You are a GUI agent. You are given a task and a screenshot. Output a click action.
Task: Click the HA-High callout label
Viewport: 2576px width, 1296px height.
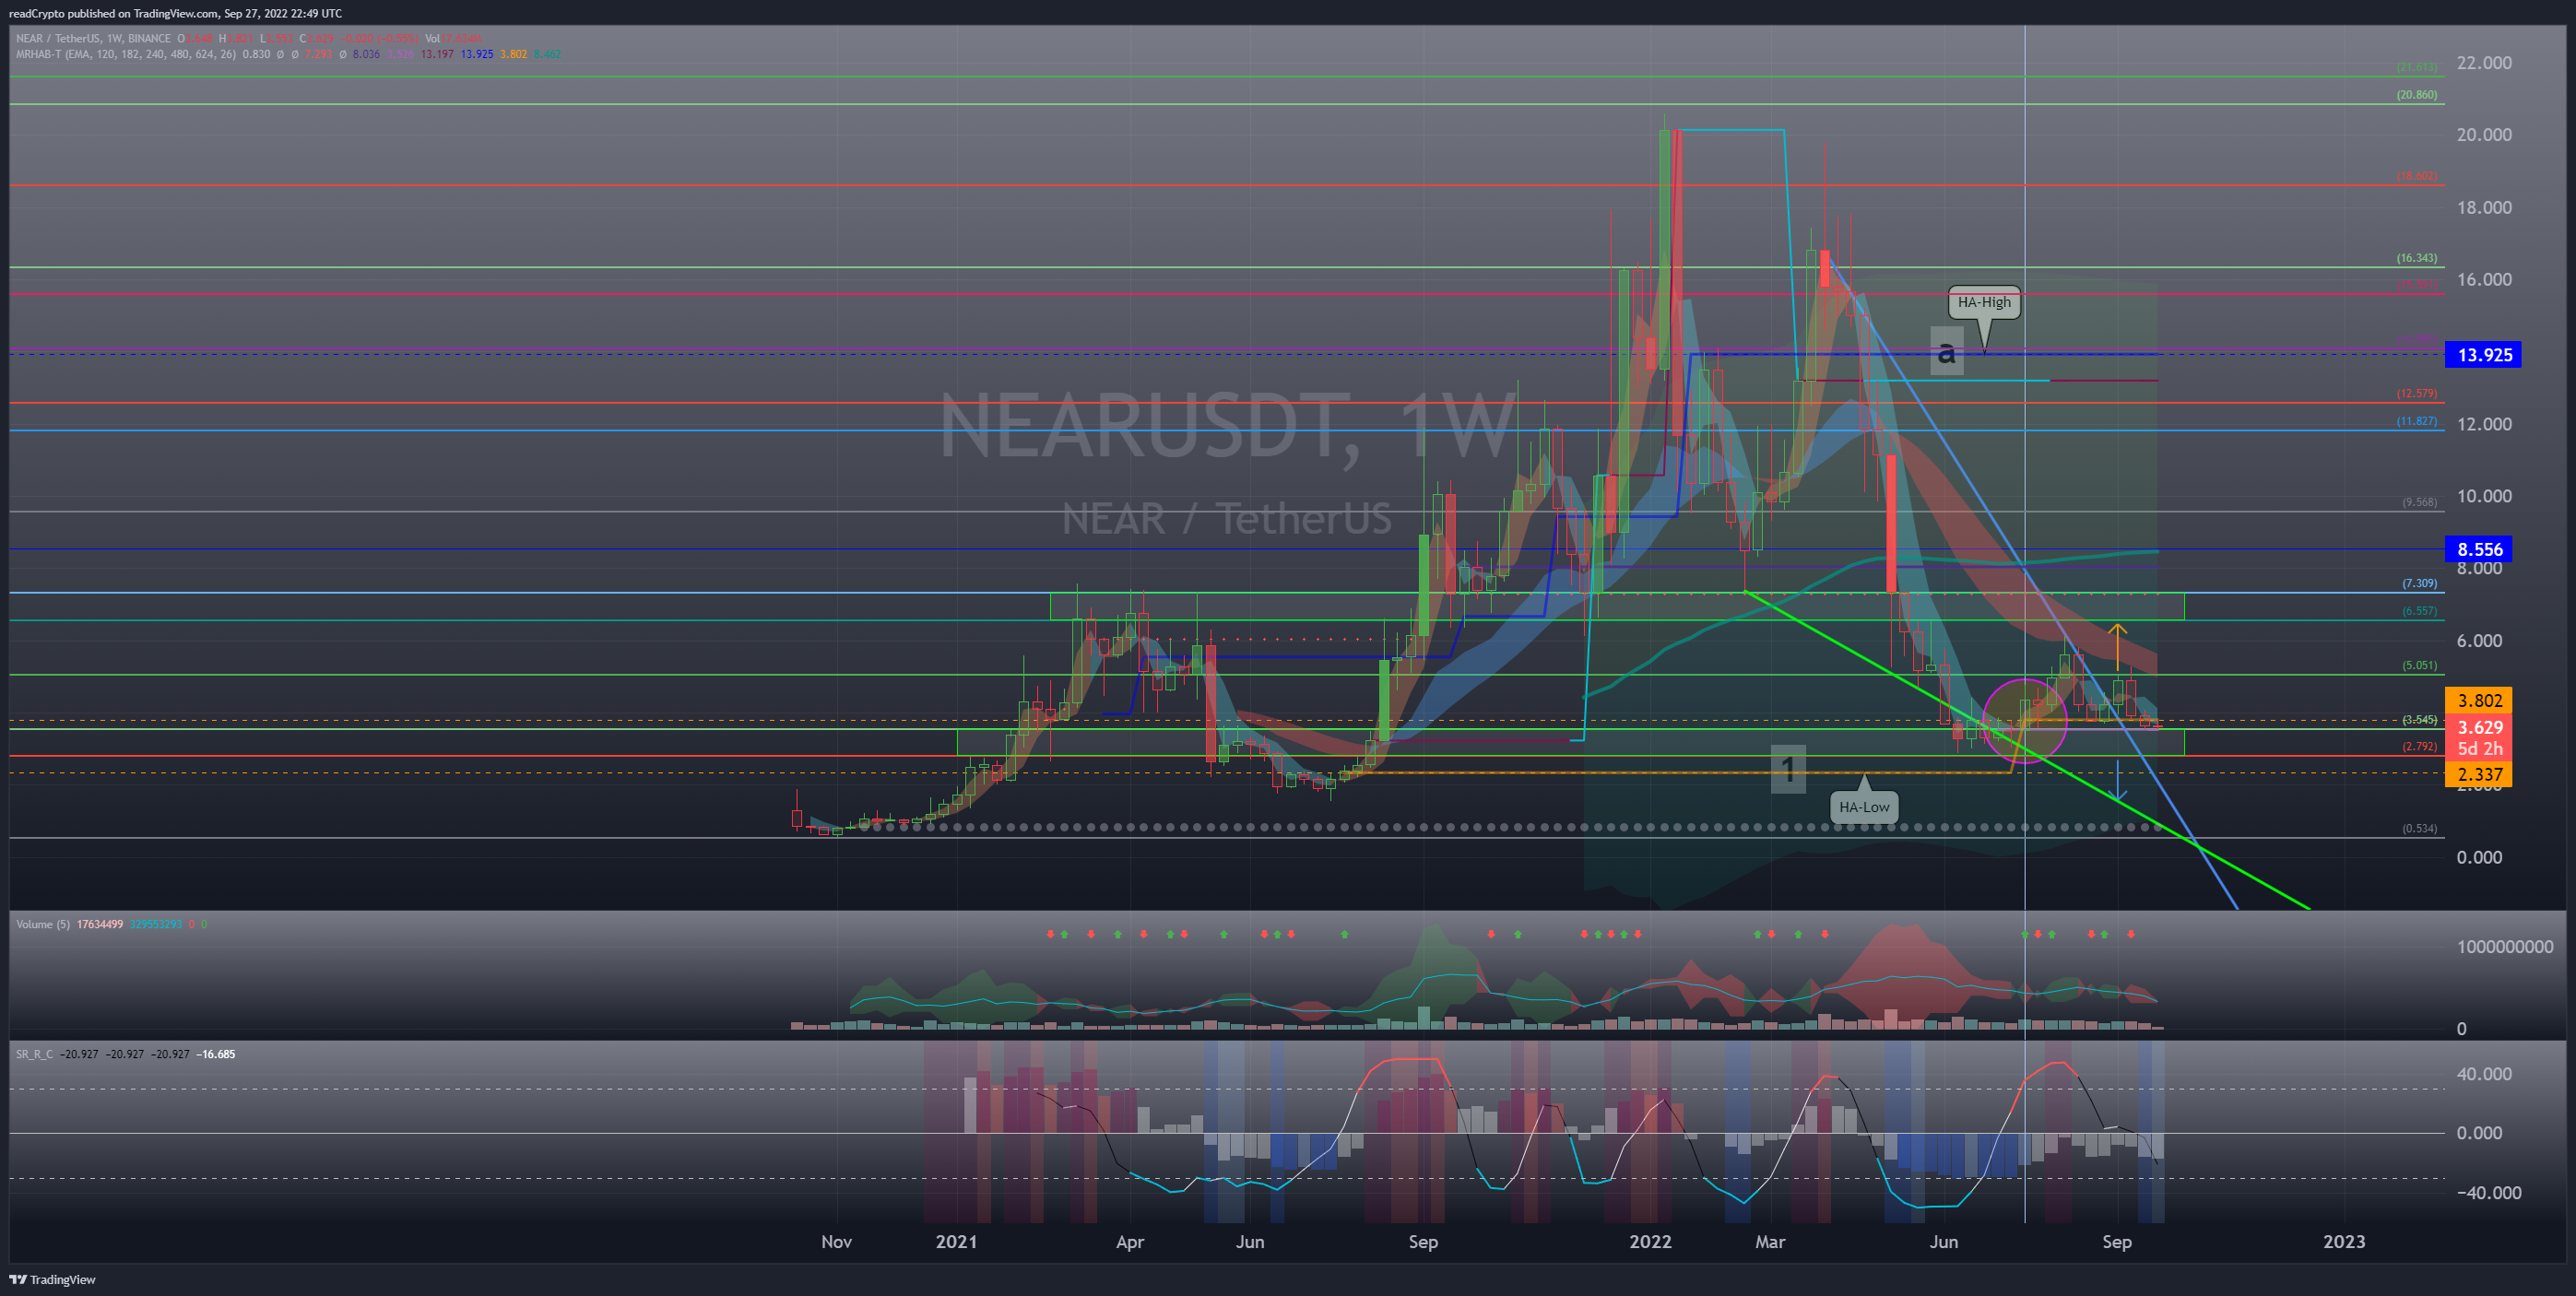click(x=1984, y=302)
